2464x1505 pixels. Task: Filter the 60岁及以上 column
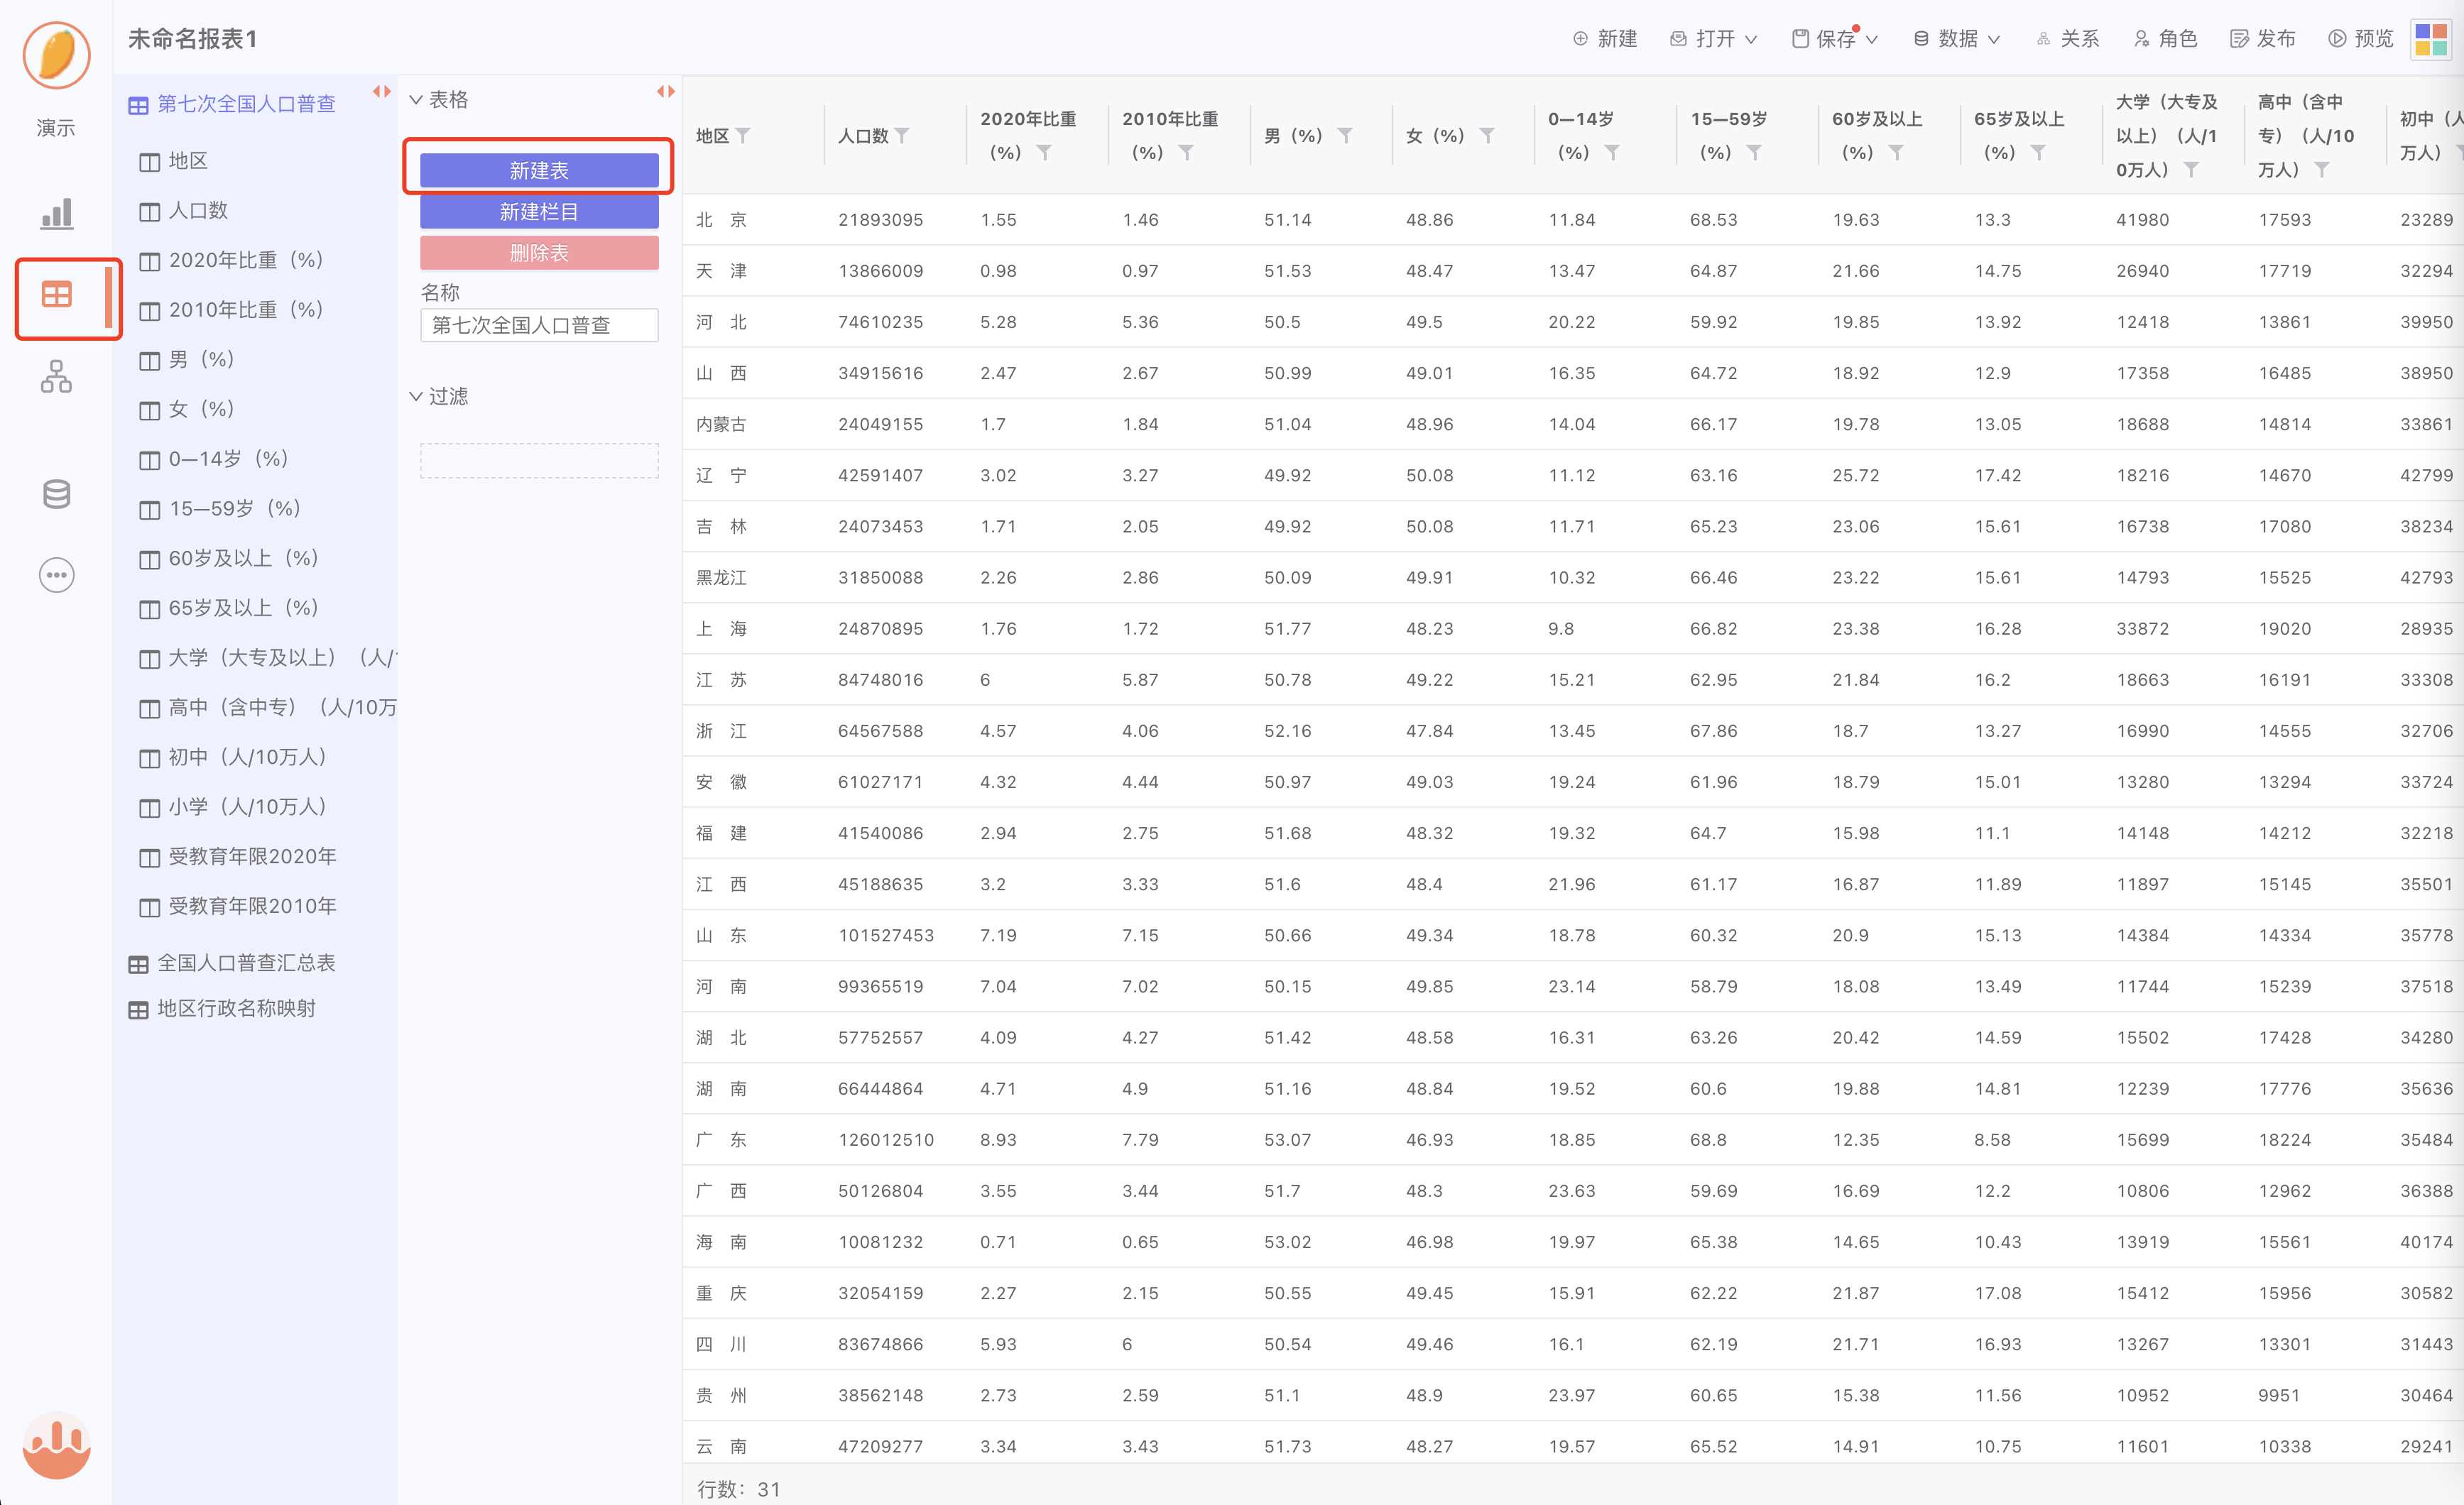1896,152
